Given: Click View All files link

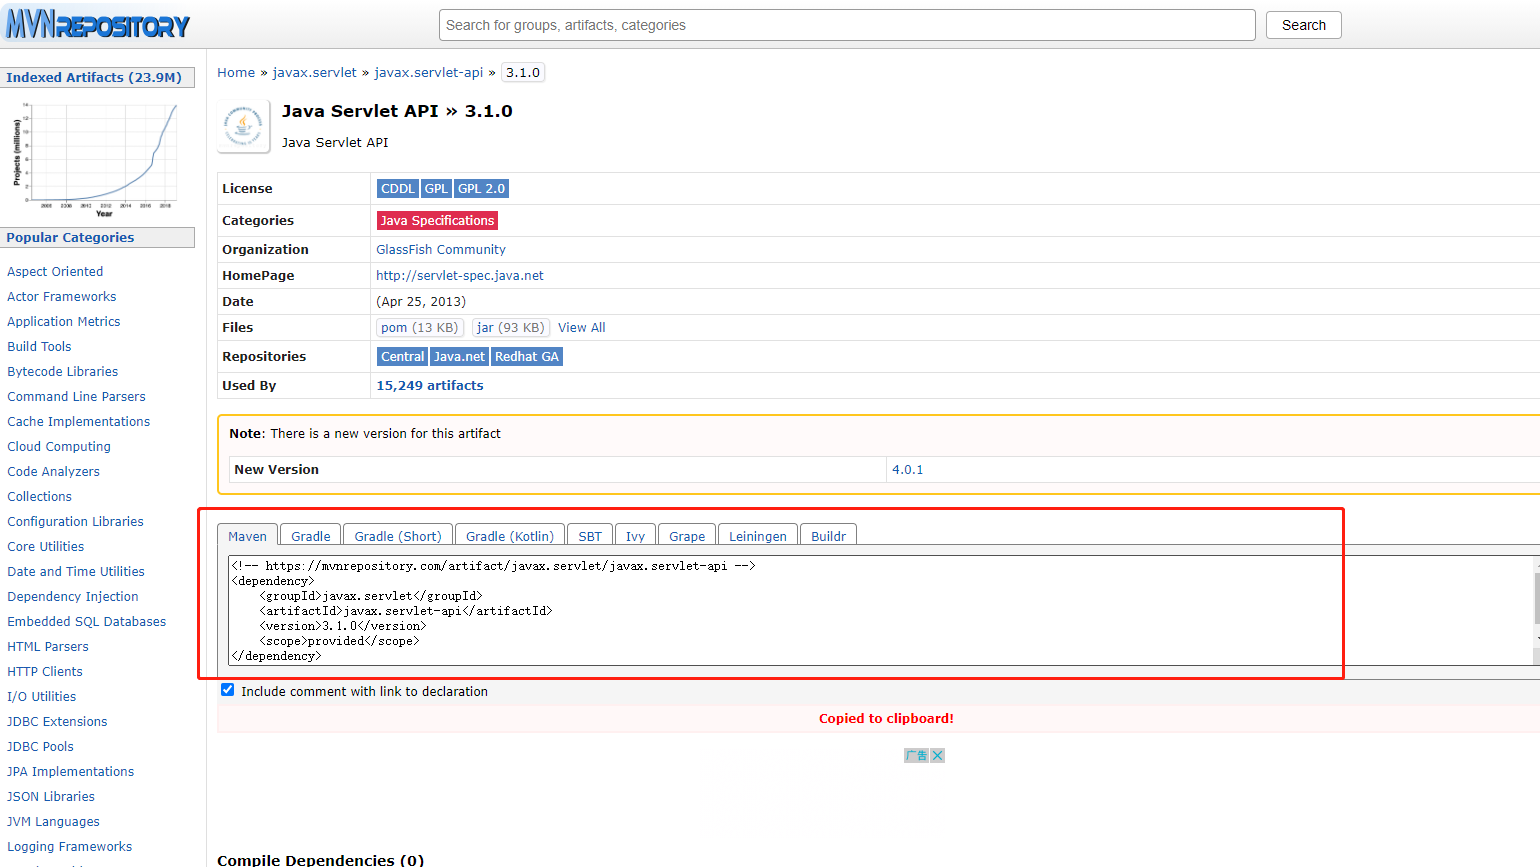Looking at the screenshot, I should [582, 327].
